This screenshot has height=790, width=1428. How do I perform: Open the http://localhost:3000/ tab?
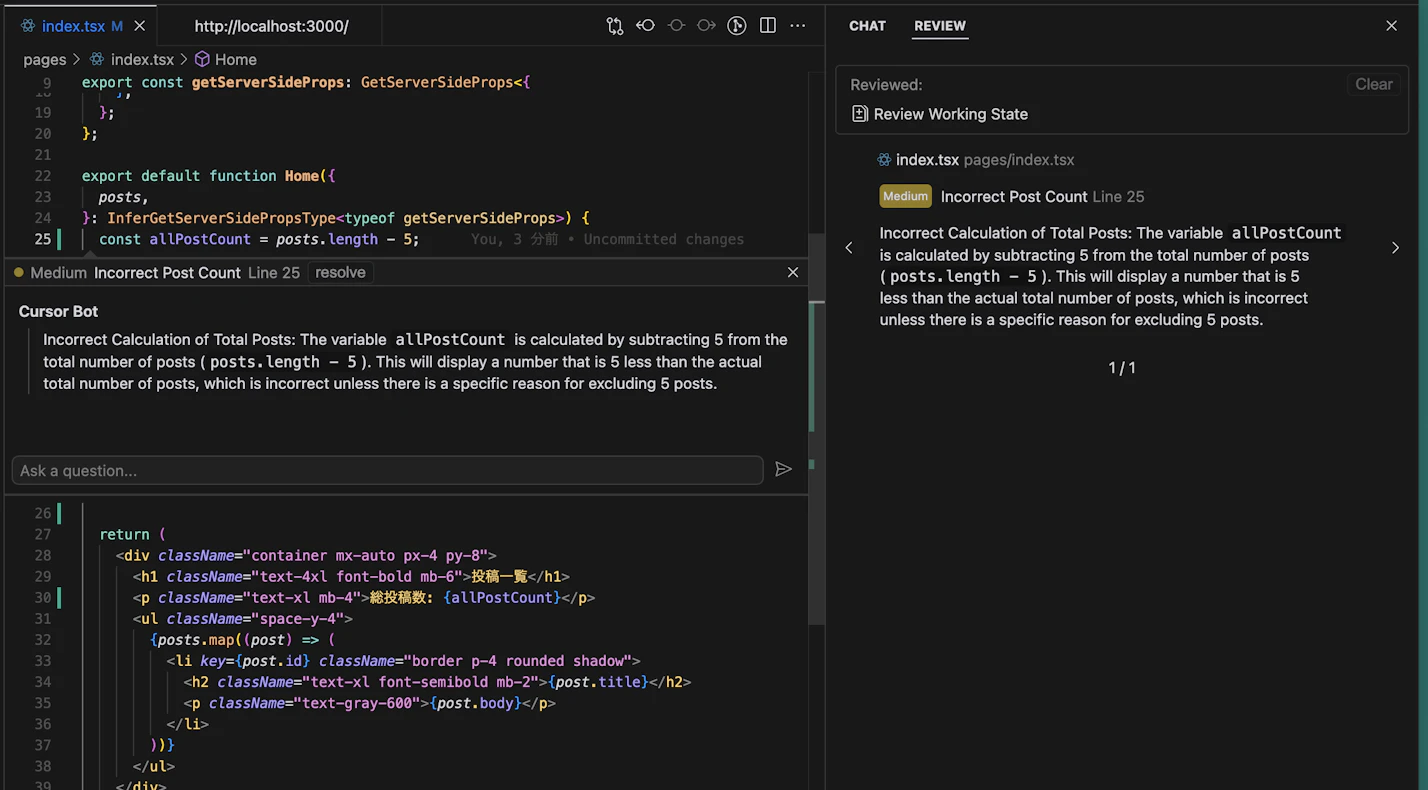click(x=271, y=26)
